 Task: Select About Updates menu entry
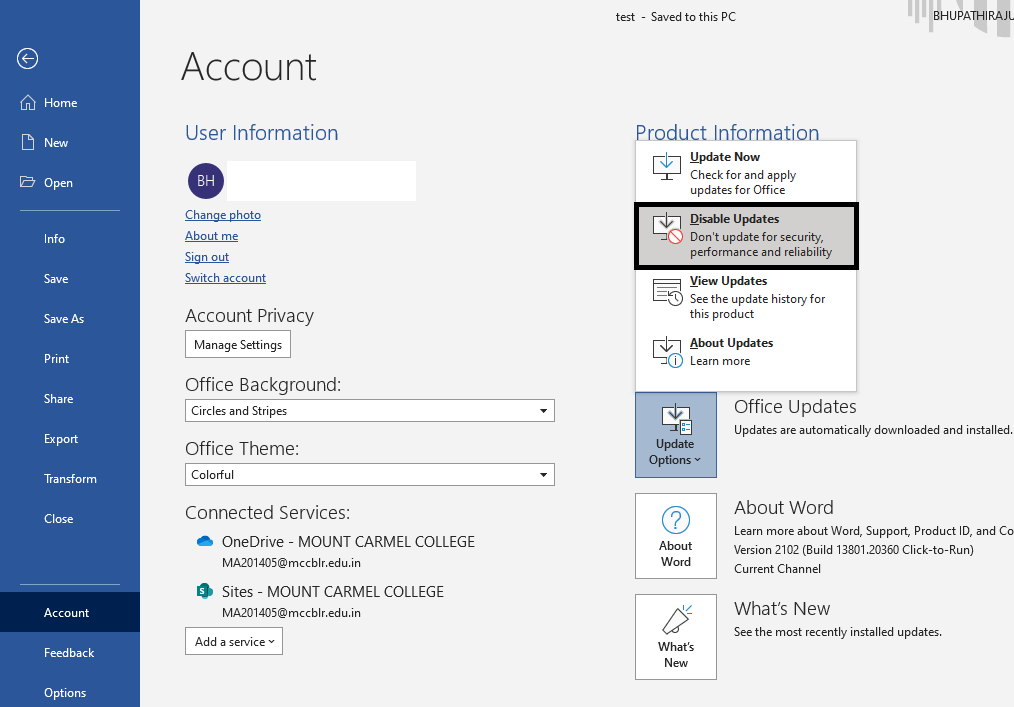tap(746, 352)
